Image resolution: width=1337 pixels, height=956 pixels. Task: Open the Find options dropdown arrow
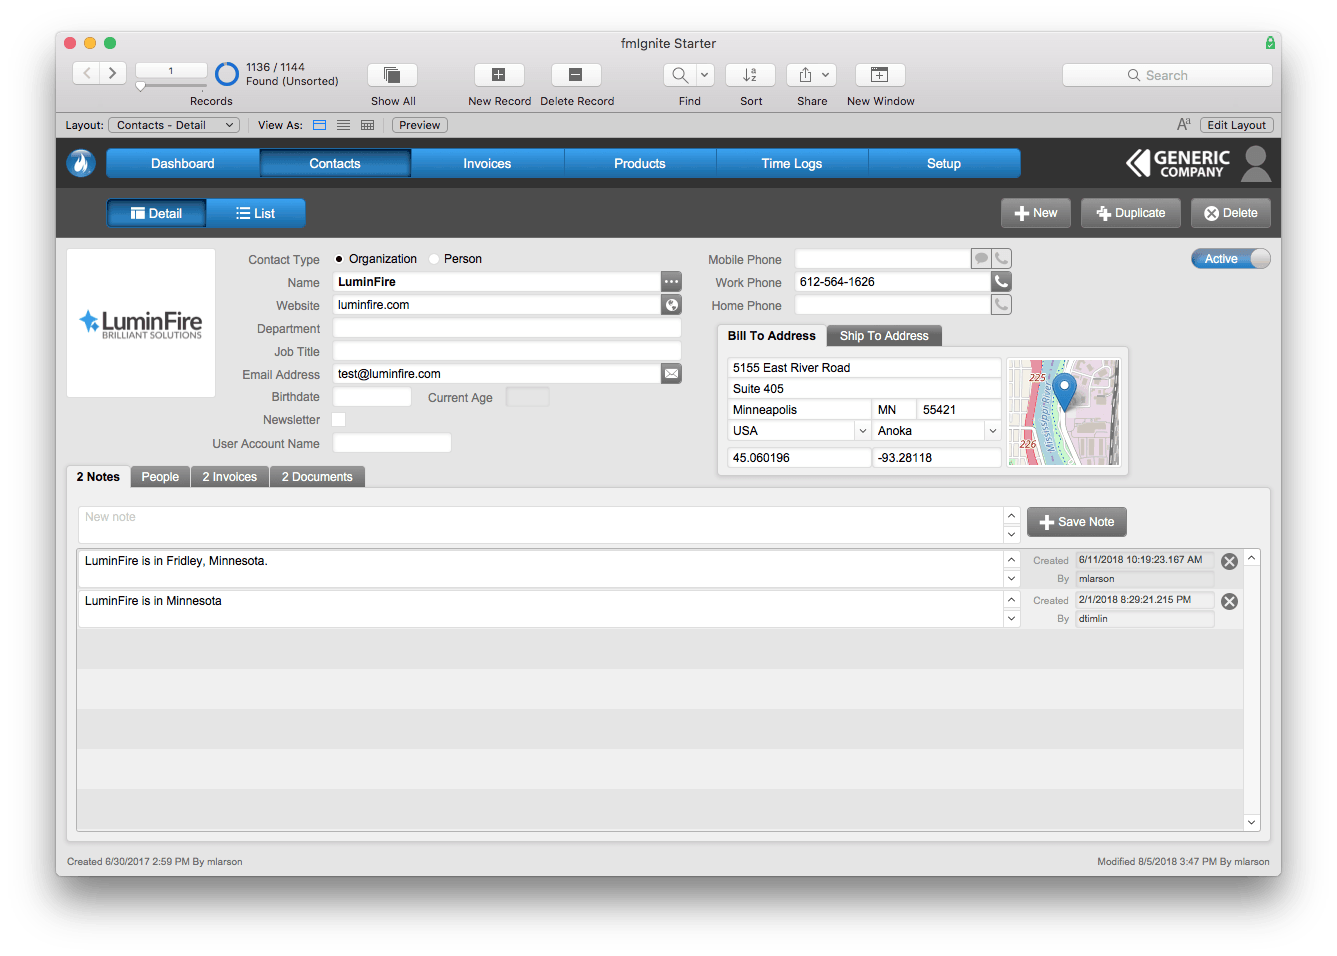coord(705,75)
